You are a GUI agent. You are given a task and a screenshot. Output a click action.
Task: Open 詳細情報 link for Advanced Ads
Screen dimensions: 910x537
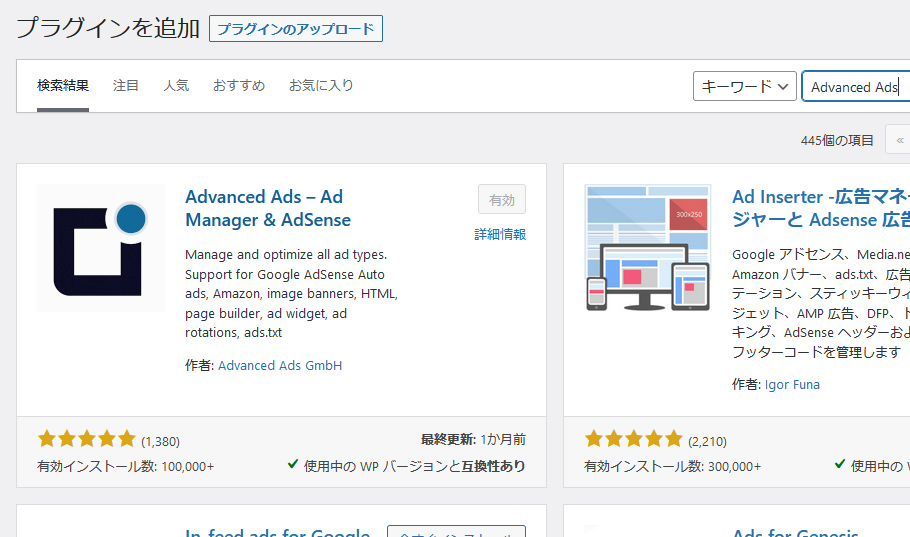(500, 234)
